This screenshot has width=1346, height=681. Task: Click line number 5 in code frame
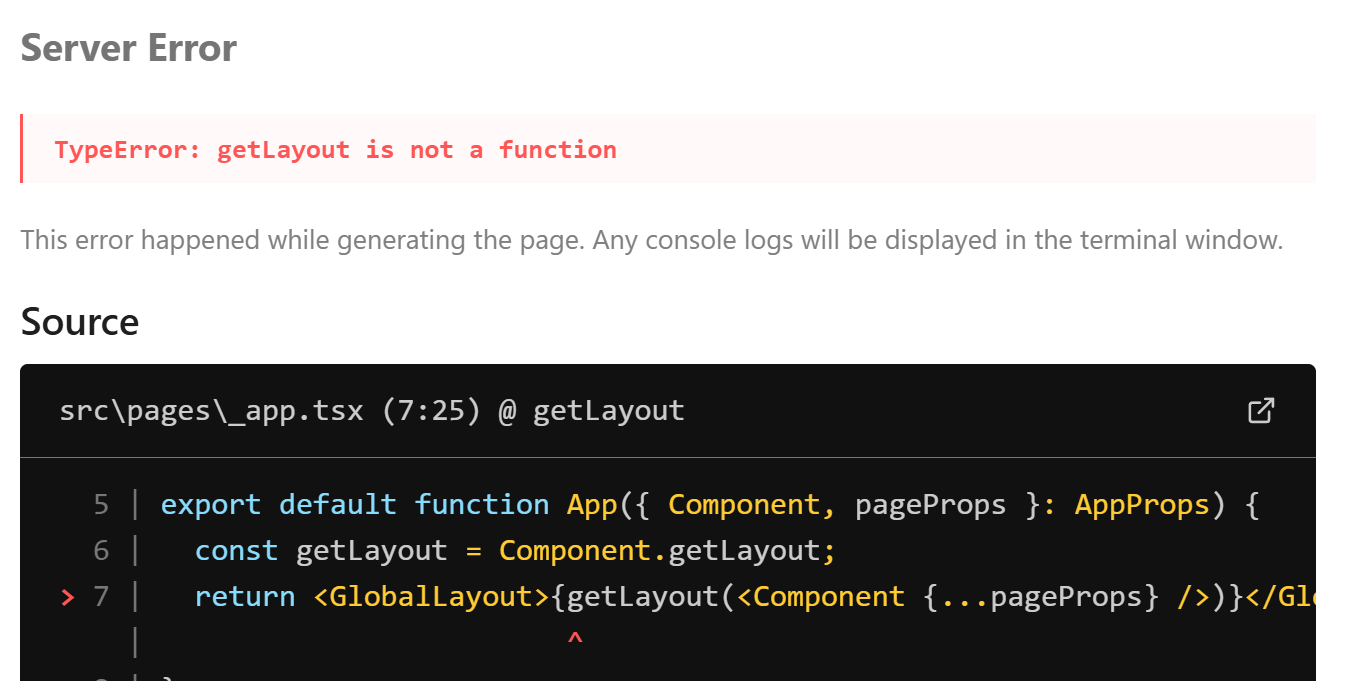(x=101, y=505)
